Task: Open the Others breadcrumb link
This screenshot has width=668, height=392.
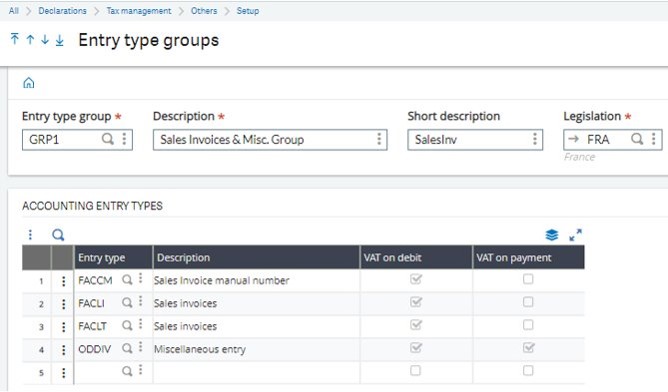Action: pos(204,11)
